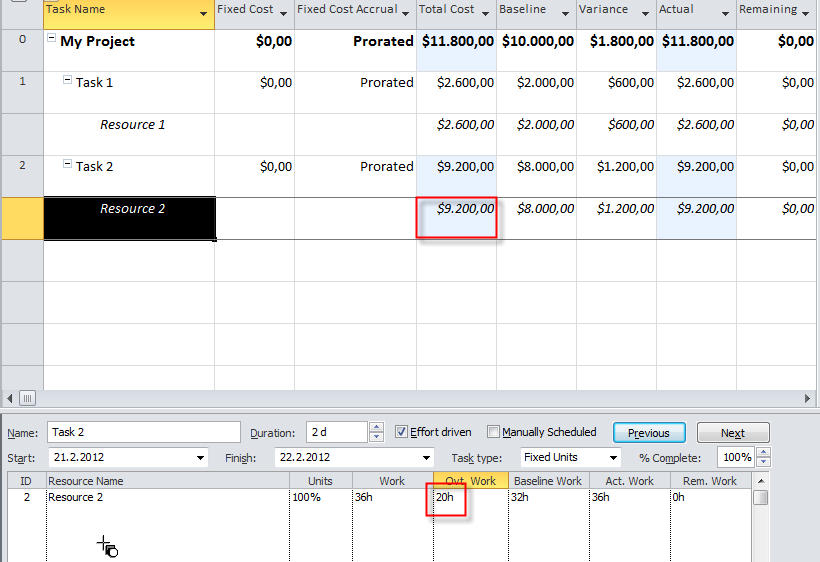Click the Variance column filter arrow

[645, 13]
